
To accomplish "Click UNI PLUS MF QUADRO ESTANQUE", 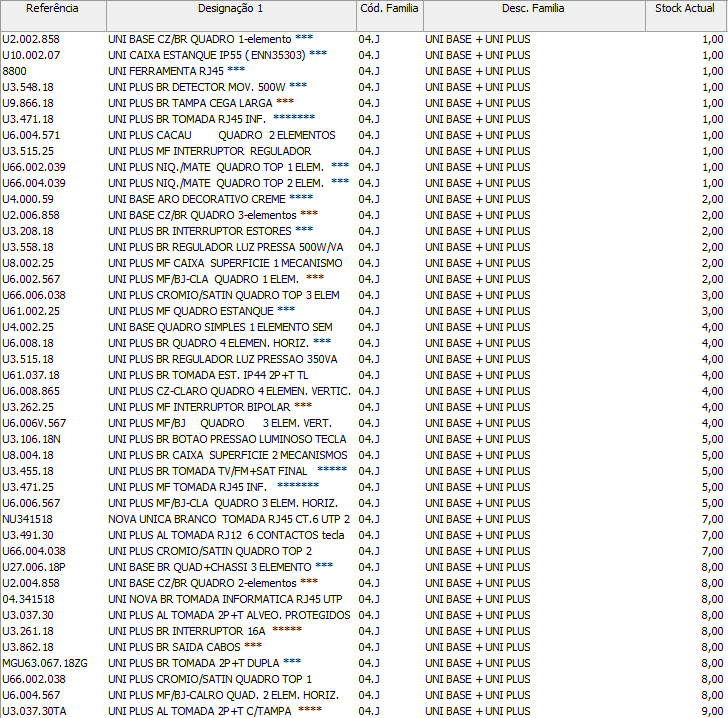I will [202, 312].
